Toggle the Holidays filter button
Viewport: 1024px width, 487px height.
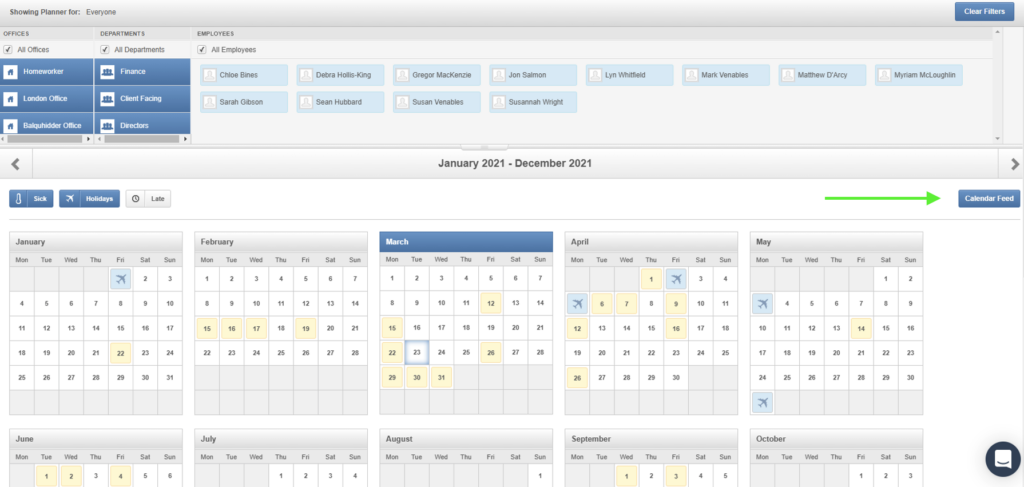coord(89,199)
